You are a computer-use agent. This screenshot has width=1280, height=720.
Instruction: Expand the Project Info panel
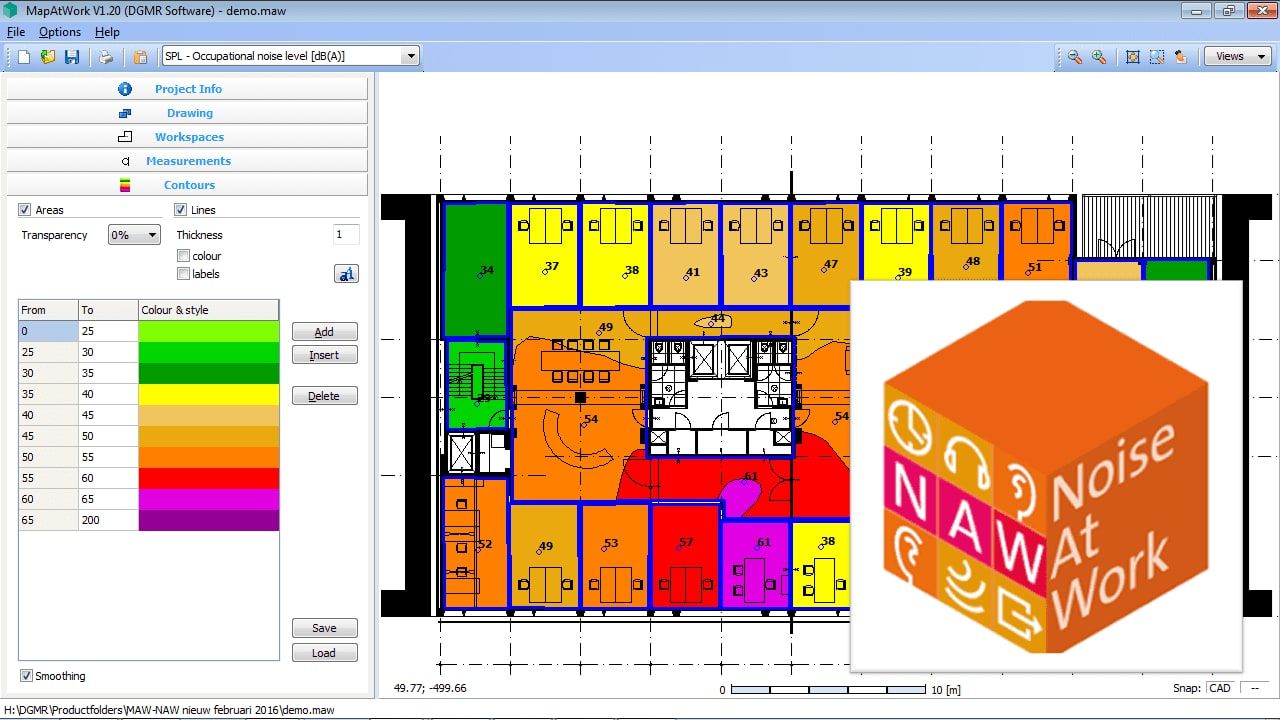[x=187, y=89]
